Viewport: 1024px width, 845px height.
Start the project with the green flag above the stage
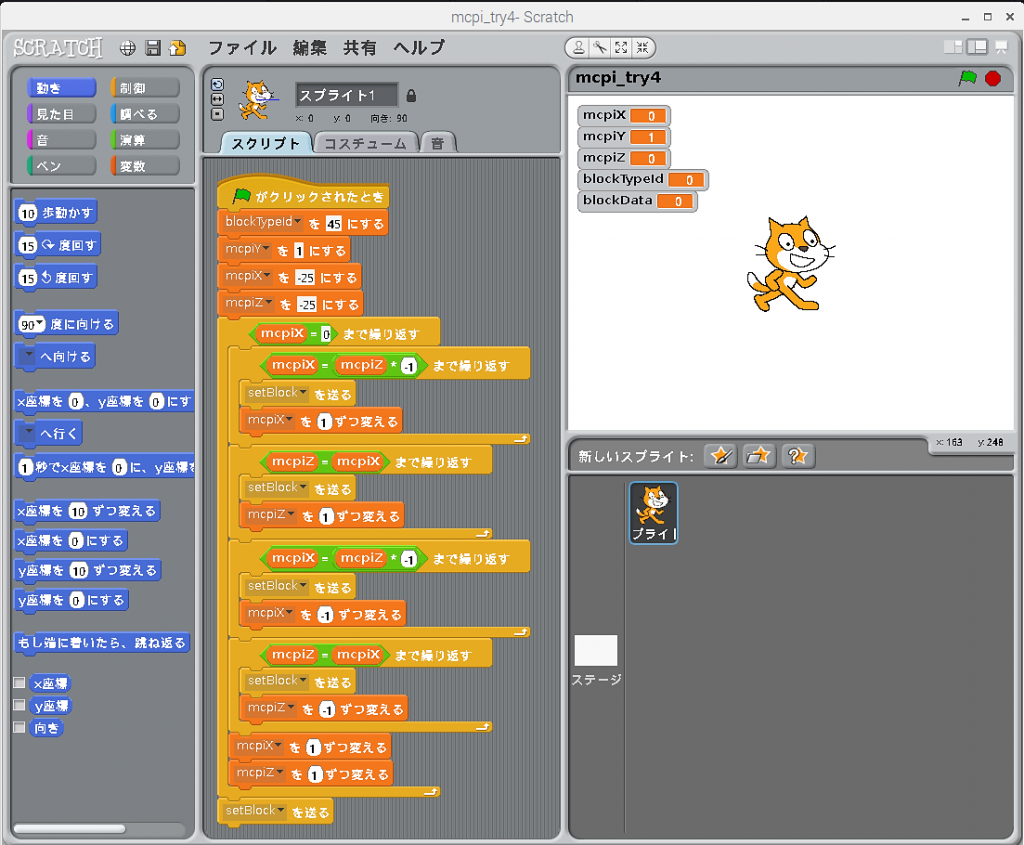pyautogui.click(x=967, y=78)
